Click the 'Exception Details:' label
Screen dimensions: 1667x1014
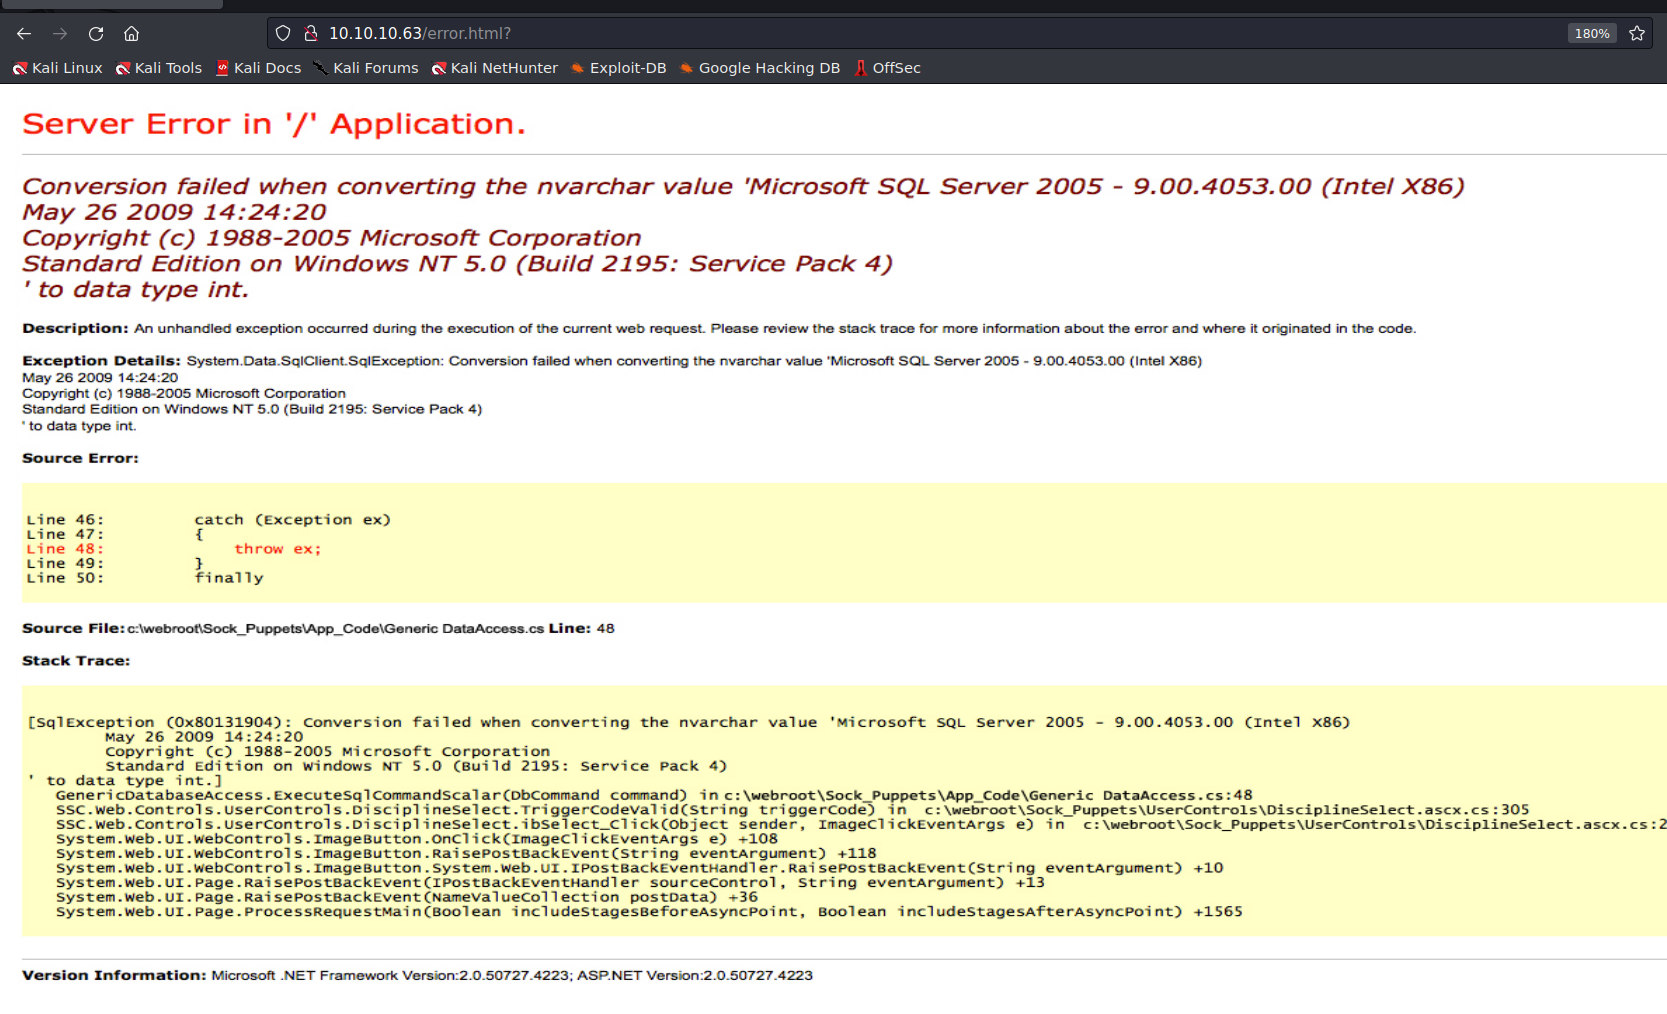(x=101, y=361)
